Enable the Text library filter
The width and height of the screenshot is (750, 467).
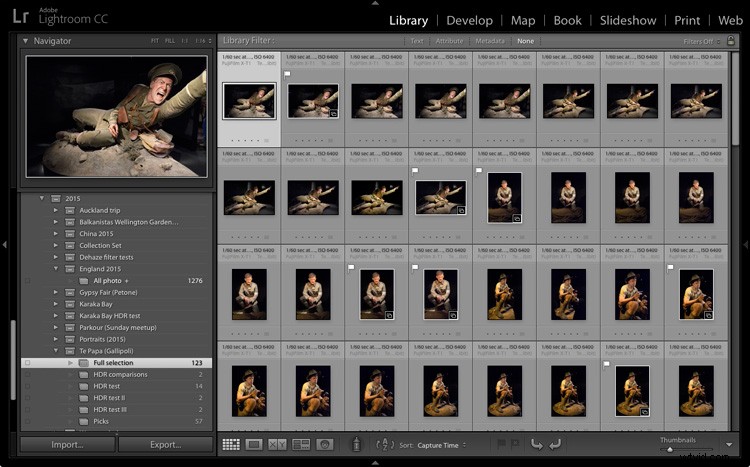tap(417, 41)
